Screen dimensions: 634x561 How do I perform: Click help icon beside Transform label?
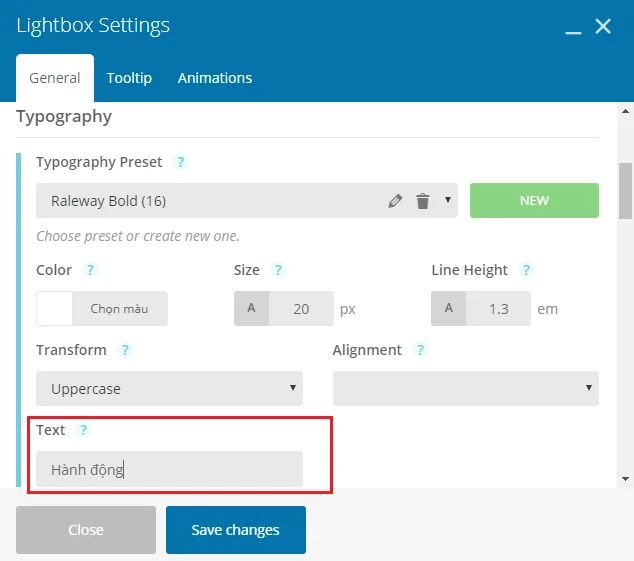click(125, 350)
